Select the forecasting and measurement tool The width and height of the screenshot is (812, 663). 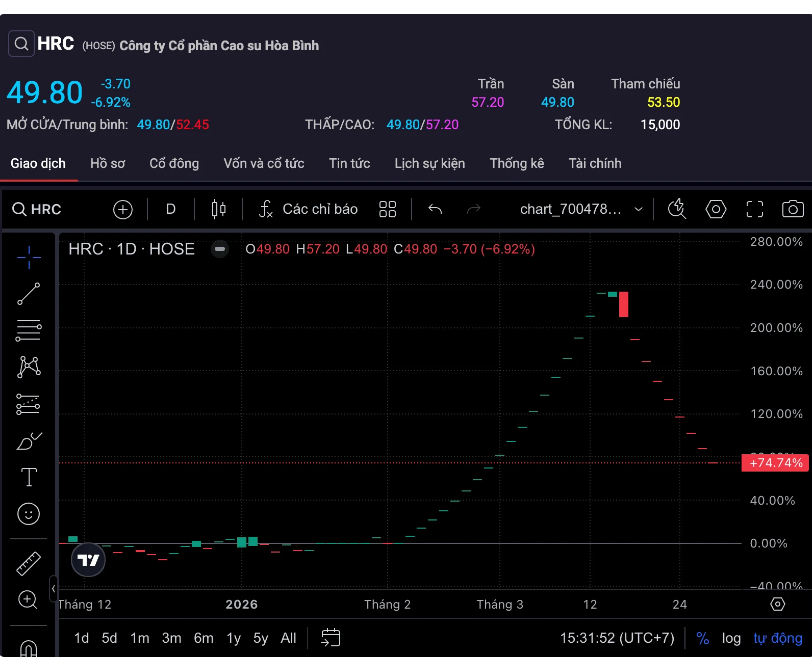coord(29,404)
